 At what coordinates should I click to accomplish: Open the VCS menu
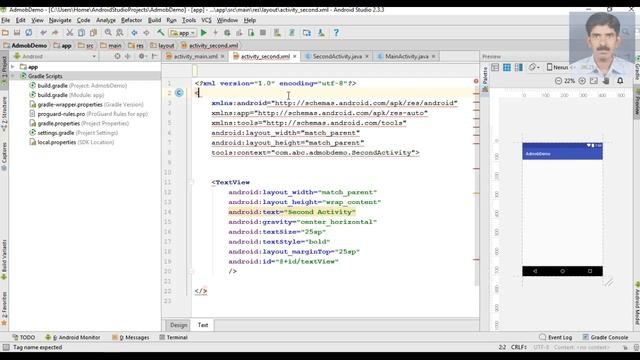pos(207,20)
